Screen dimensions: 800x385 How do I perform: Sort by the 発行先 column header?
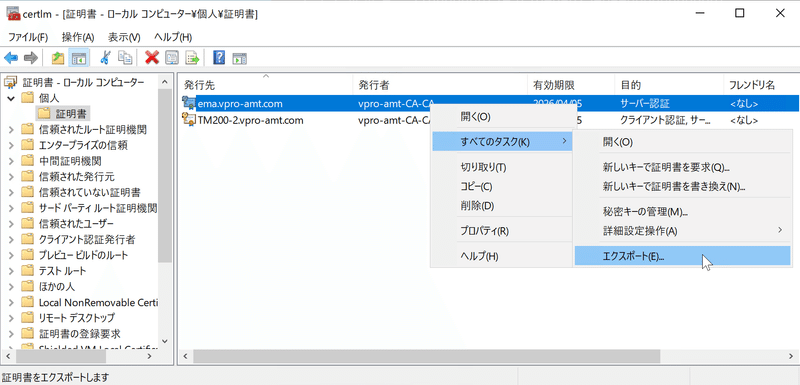pos(265,85)
